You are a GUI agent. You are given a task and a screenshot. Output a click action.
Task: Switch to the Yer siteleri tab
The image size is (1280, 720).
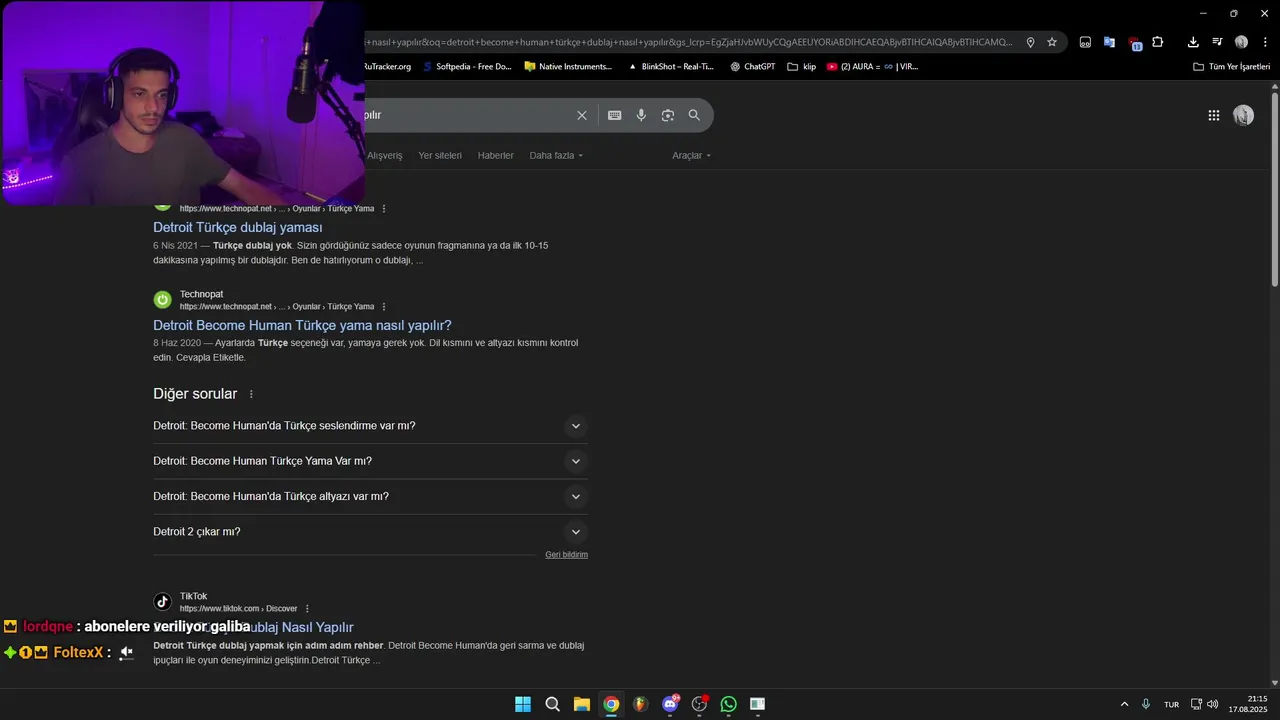[440, 155]
